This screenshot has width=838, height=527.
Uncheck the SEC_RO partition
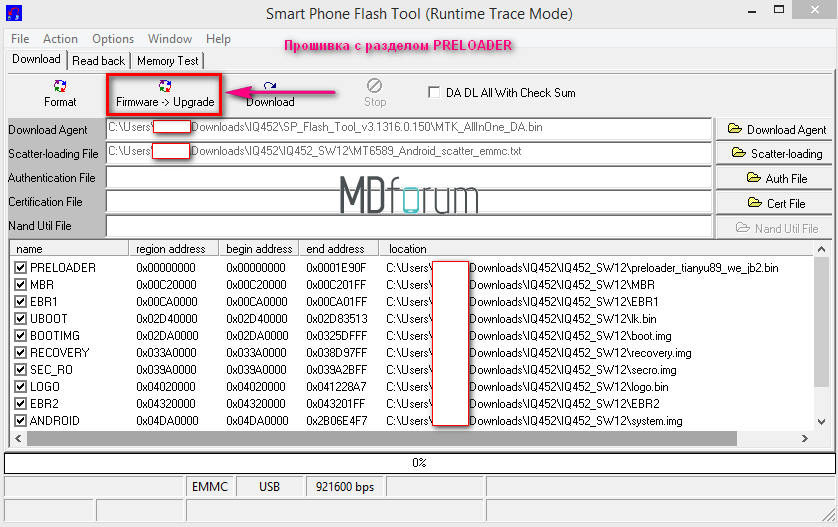click(x=20, y=369)
